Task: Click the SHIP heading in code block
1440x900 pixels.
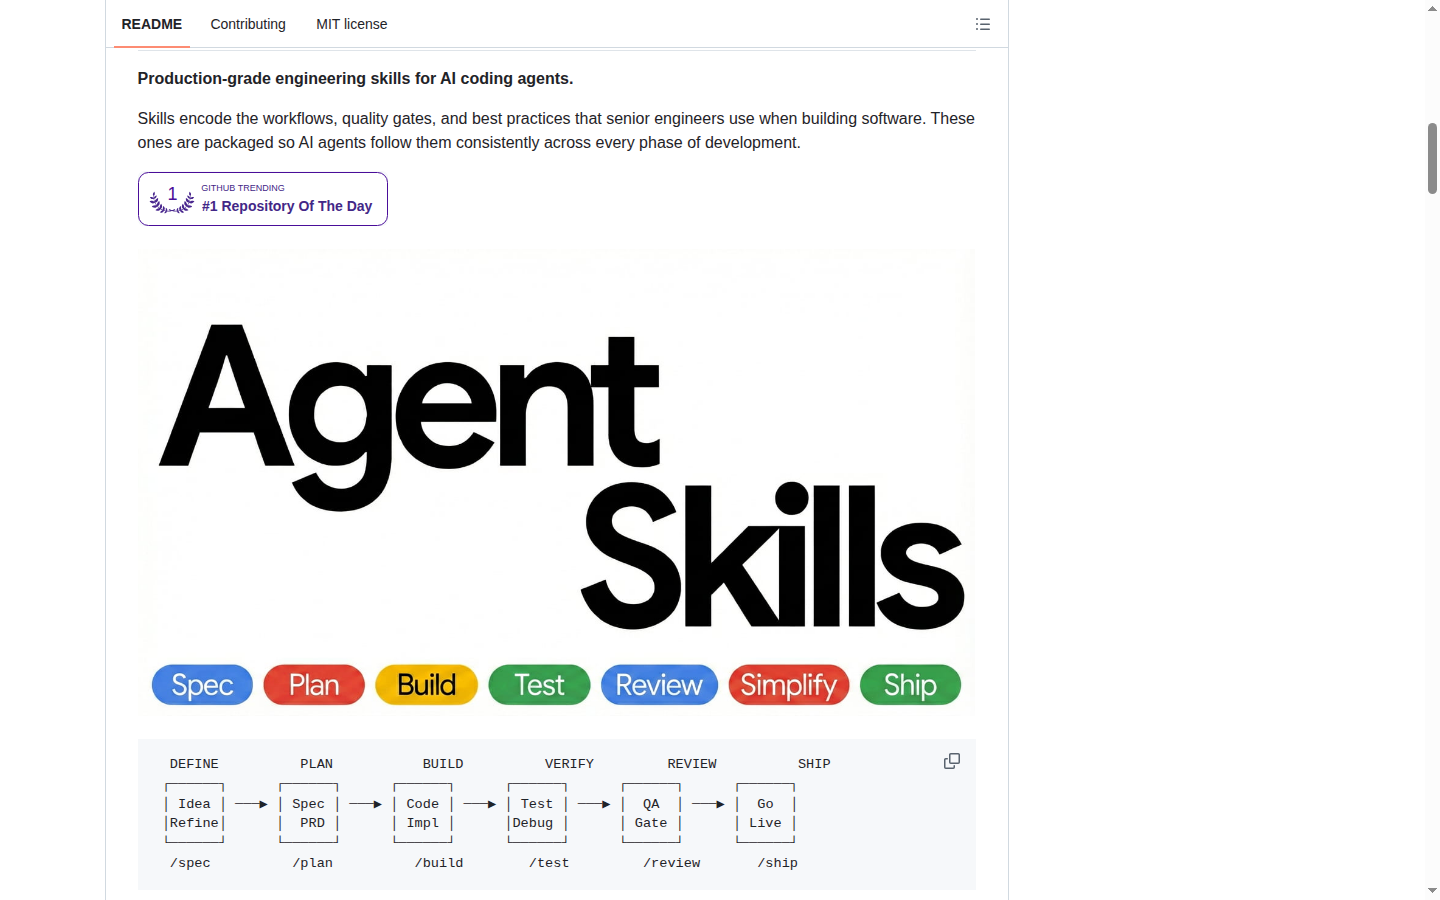Action: 814,764
